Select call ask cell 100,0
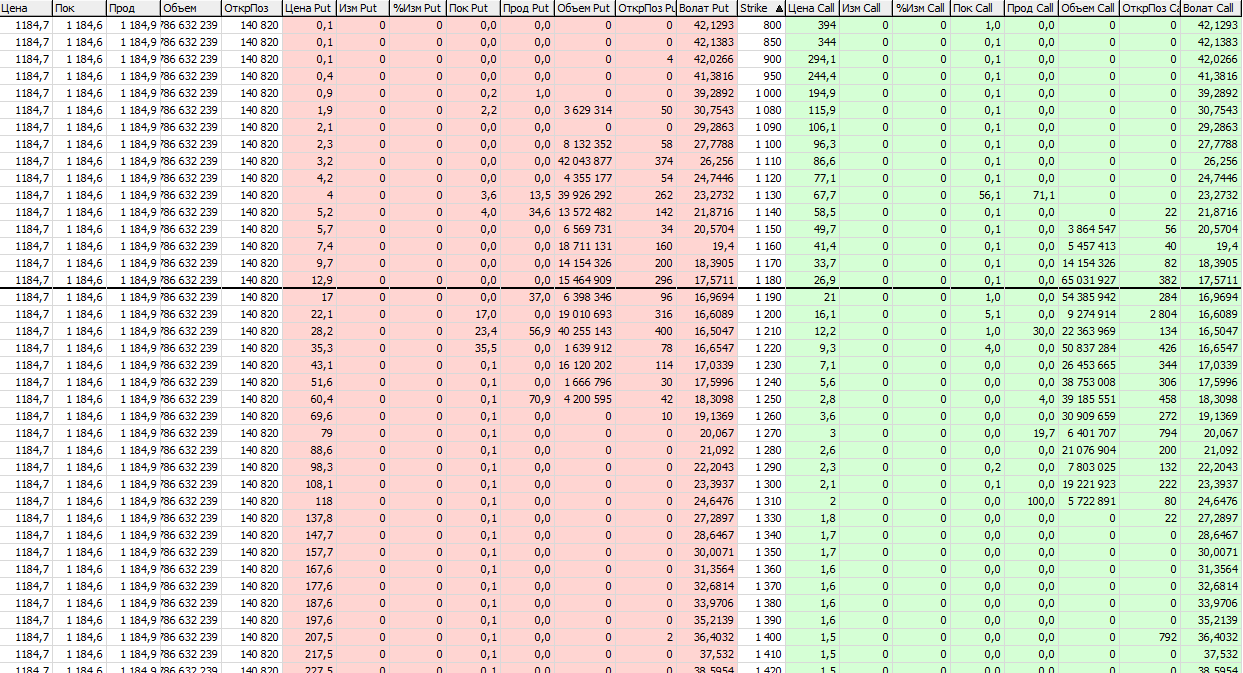Screen dimensions: 1243x673 (x=1031, y=501)
